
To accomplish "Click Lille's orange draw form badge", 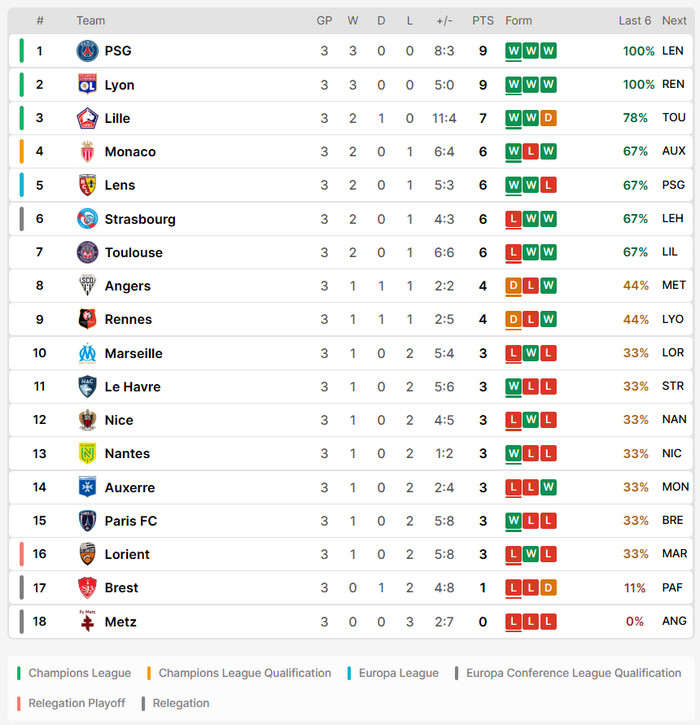I will [x=548, y=118].
